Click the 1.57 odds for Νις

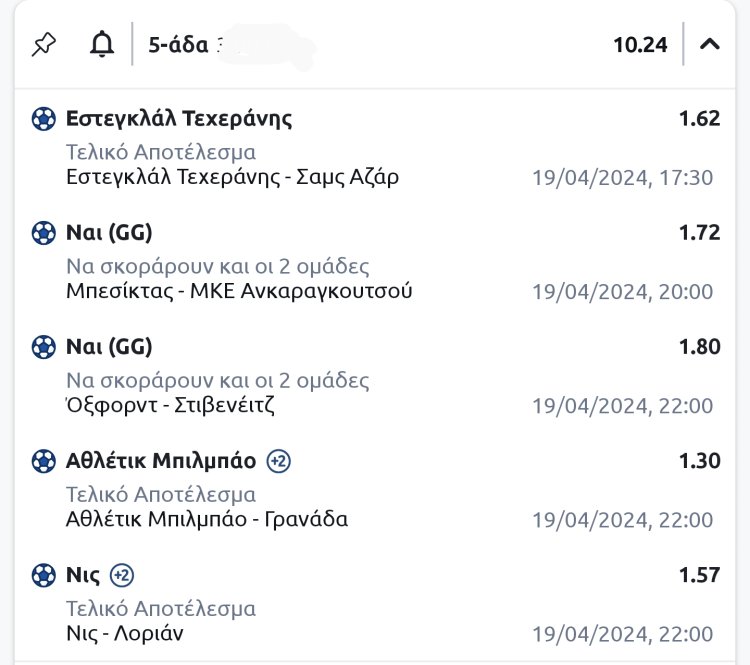coord(699,575)
